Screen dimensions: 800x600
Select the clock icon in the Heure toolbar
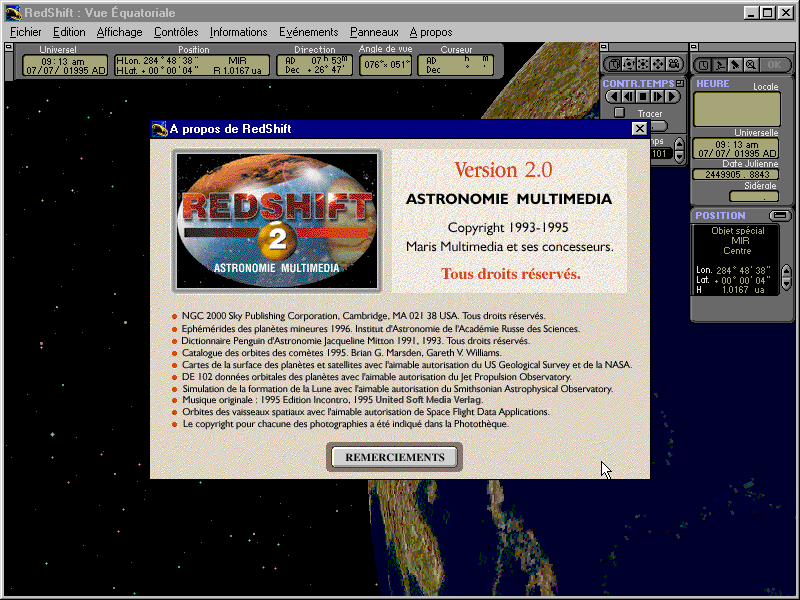click(x=704, y=65)
